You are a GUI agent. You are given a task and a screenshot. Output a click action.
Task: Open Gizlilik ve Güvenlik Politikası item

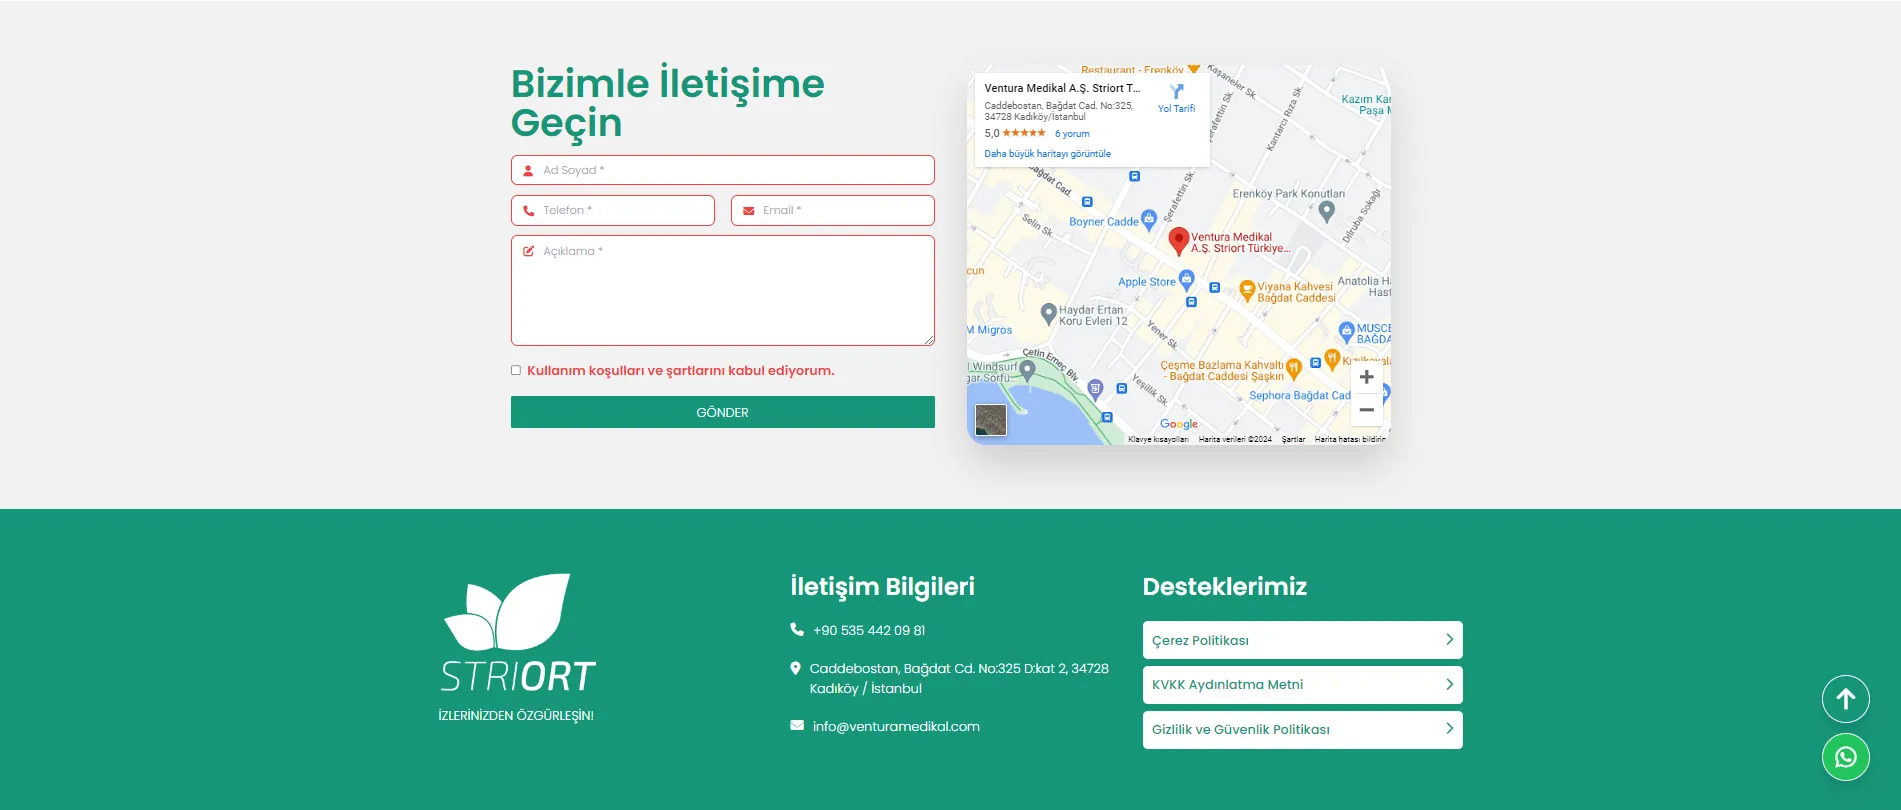pyautogui.click(x=1301, y=730)
